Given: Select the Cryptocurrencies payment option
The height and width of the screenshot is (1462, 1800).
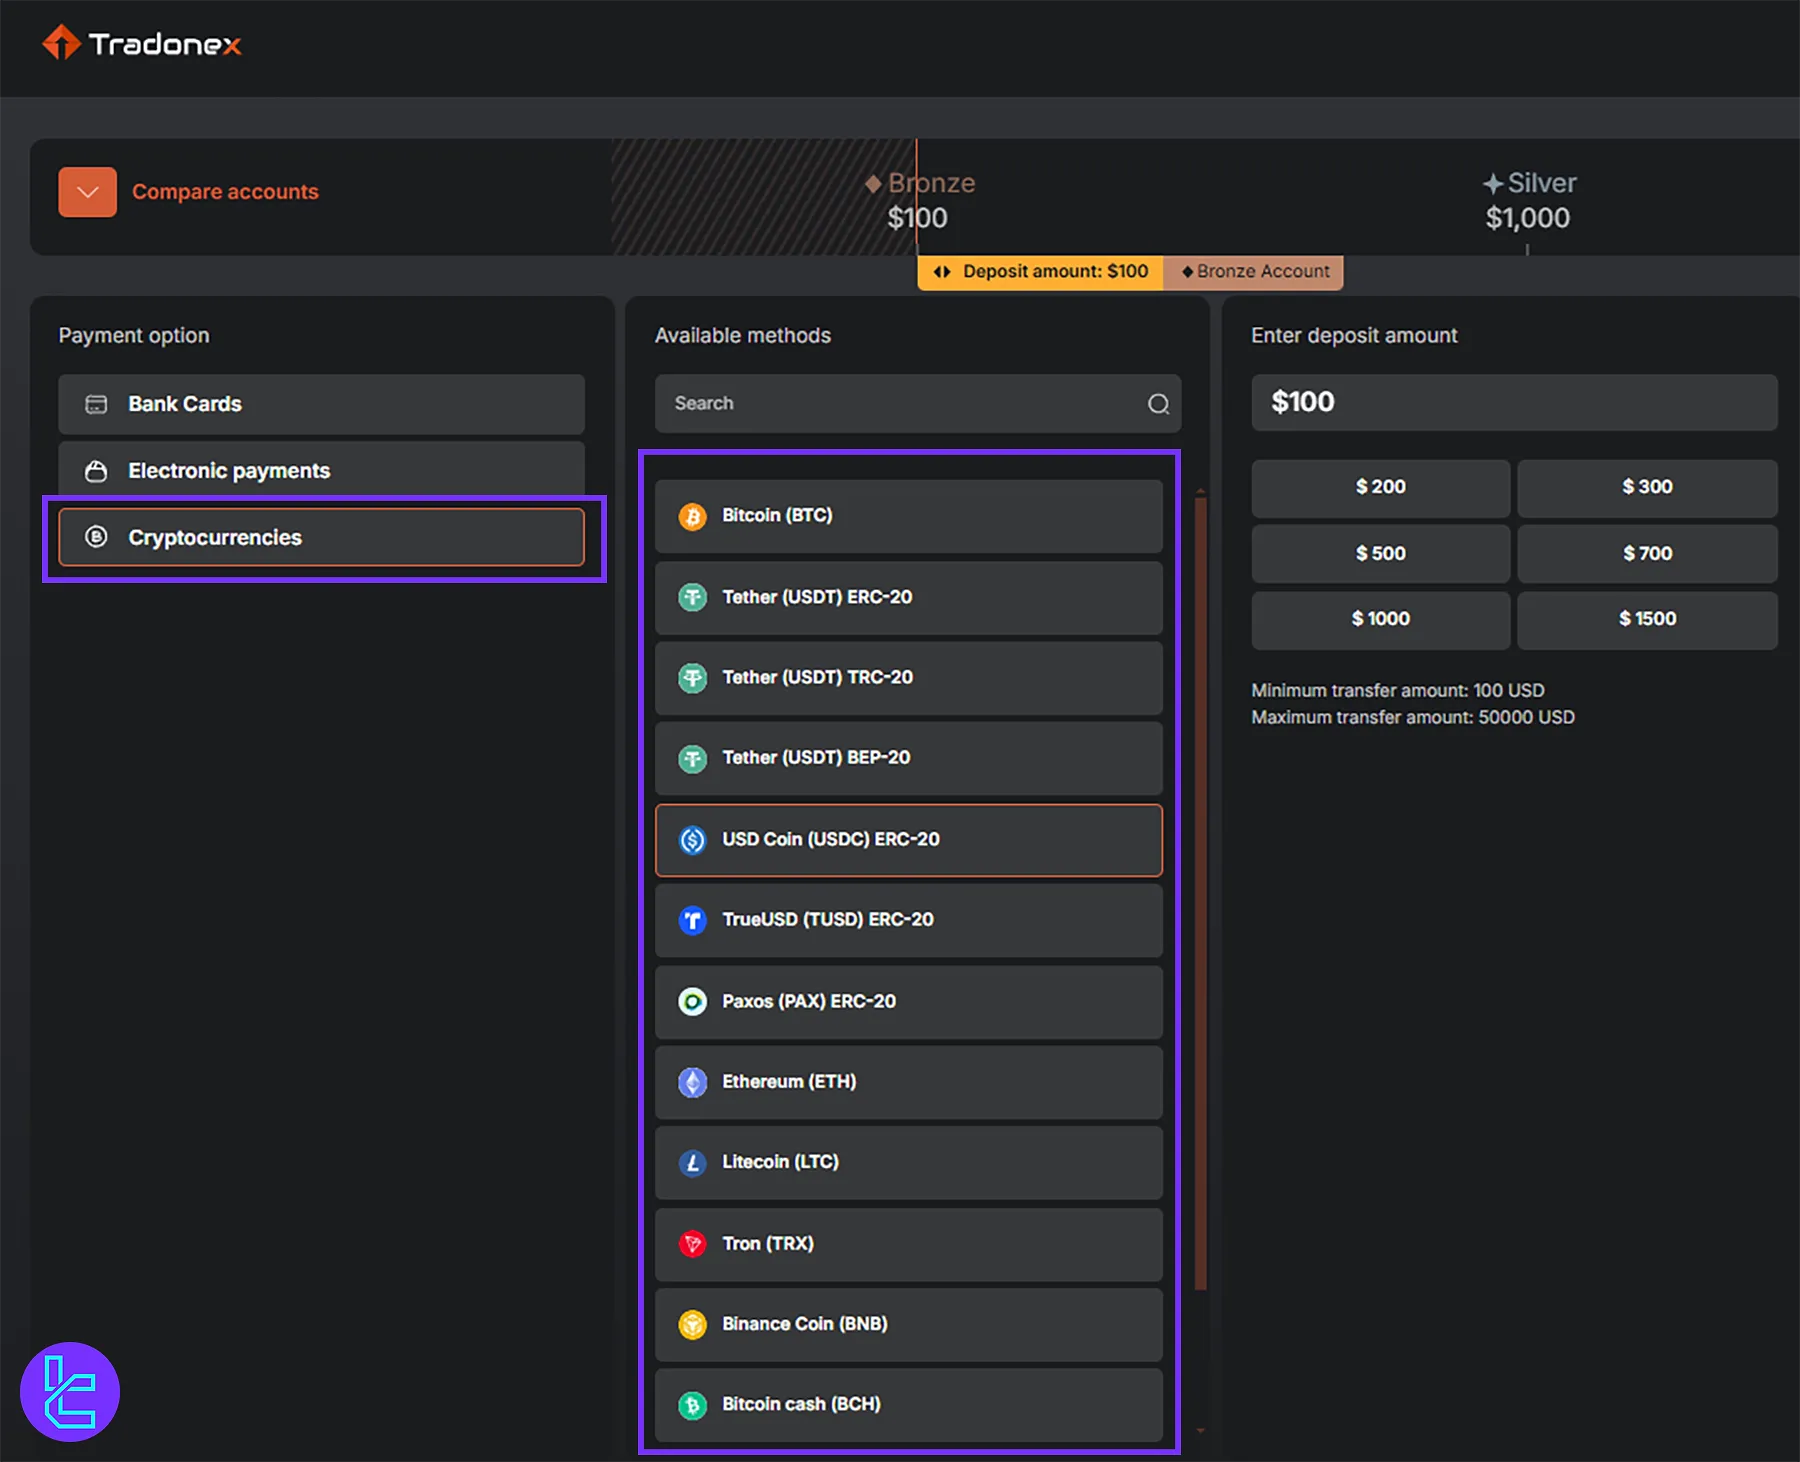Looking at the screenshot, I should tap(321, 537).
